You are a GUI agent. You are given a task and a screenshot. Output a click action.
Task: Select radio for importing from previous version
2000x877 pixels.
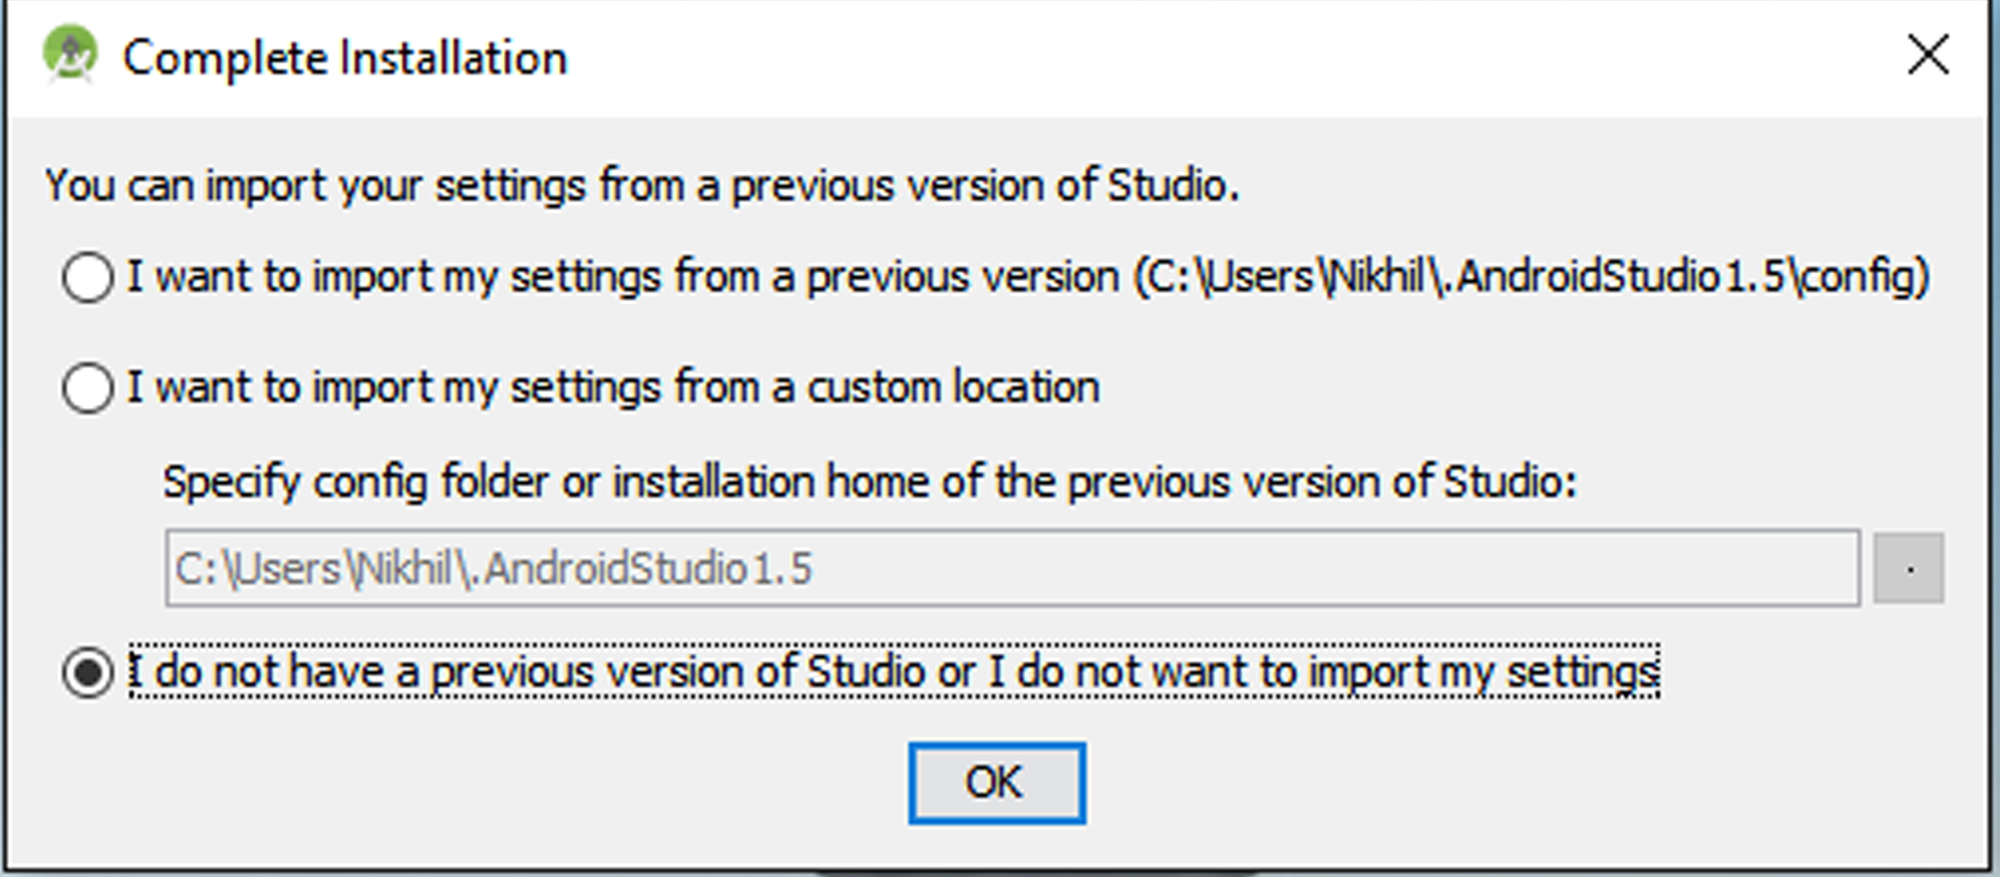tap(88, 277)
